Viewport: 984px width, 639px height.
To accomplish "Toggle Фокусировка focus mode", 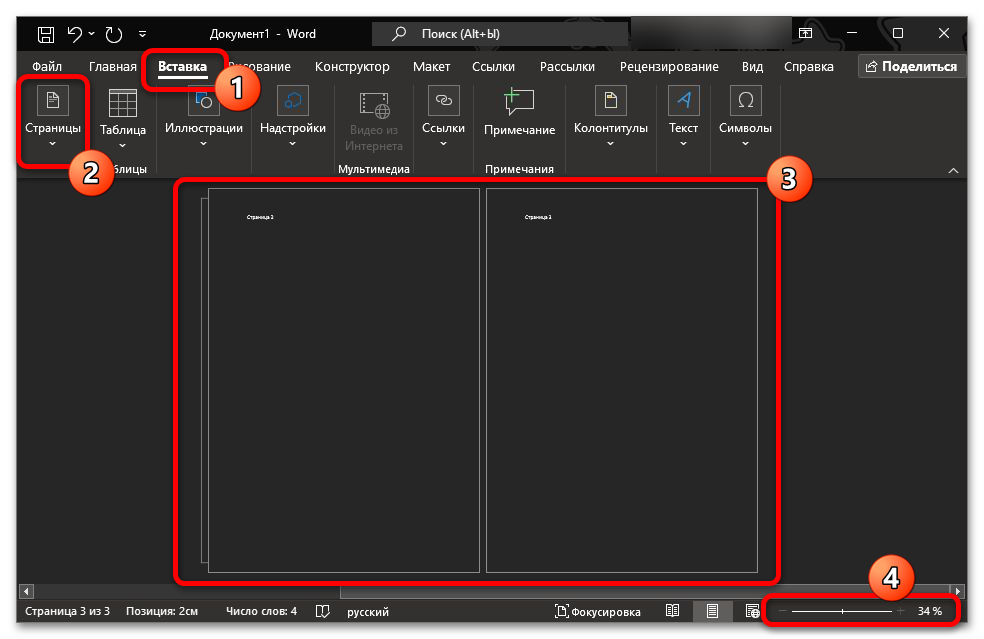I will pyautogui.click(x=600, y=611).
